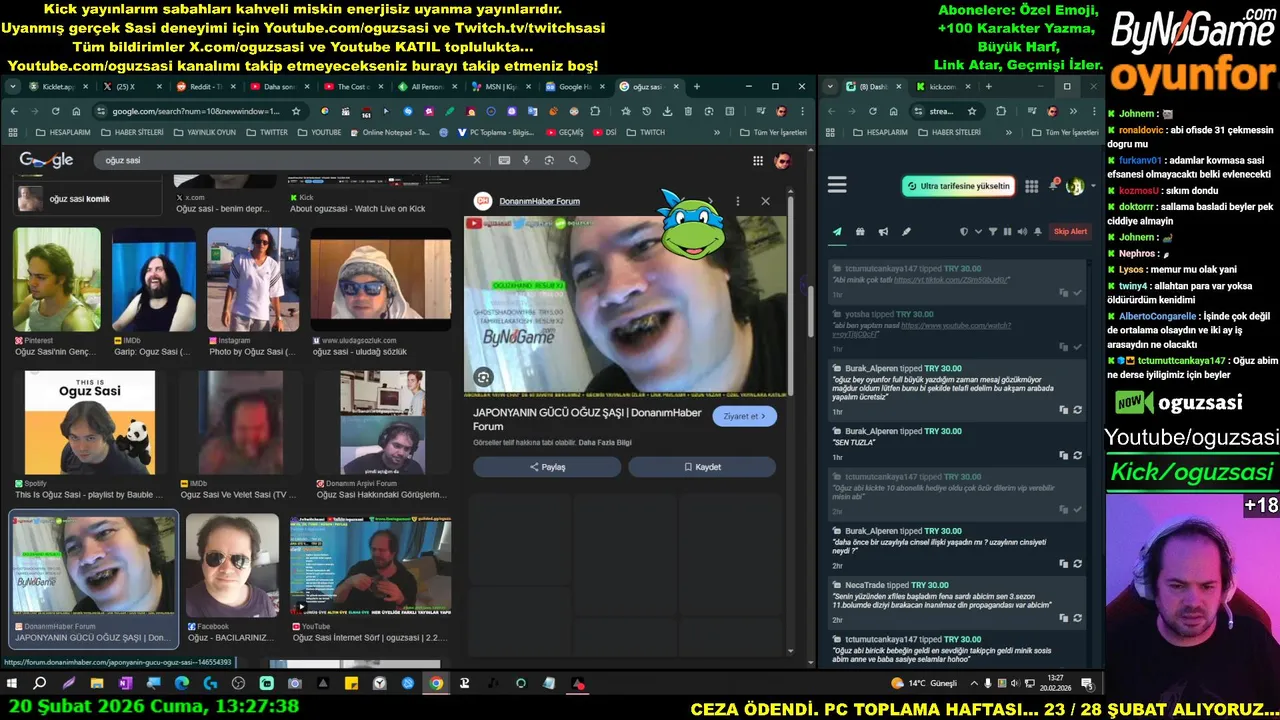
Task: Open a new tab in left browser
Action: pos(697,87)
